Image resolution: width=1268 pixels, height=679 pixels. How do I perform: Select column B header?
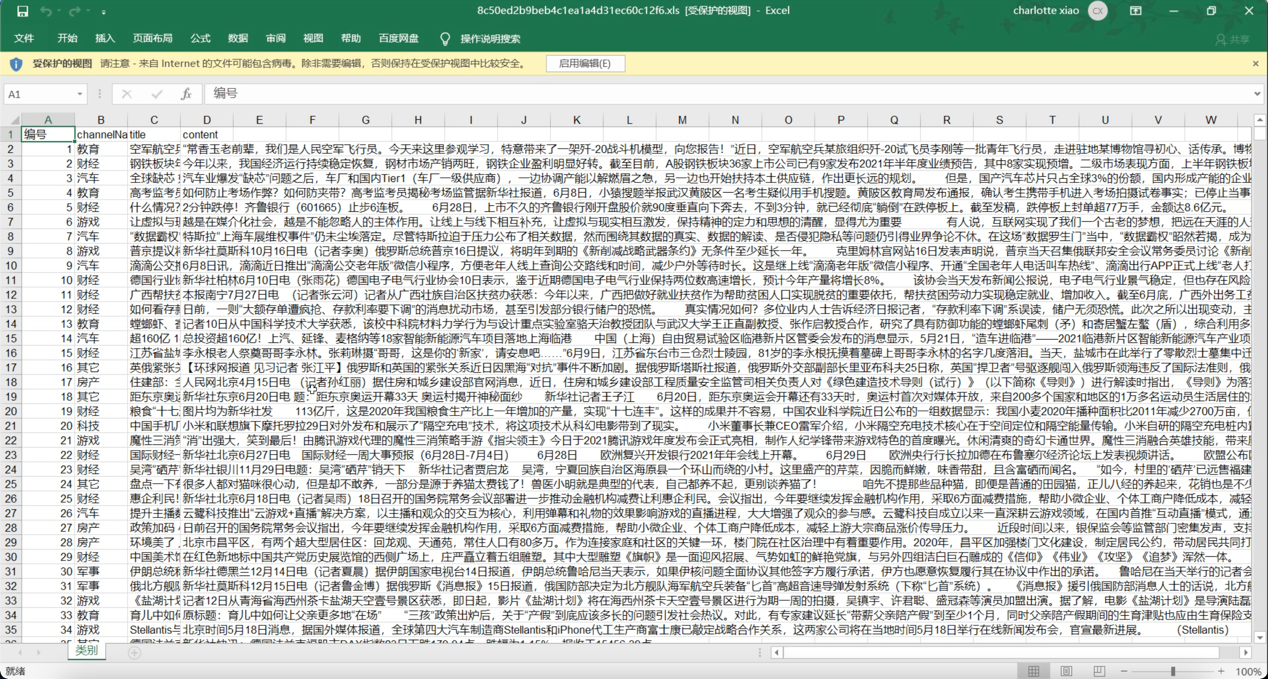[101, 120]
